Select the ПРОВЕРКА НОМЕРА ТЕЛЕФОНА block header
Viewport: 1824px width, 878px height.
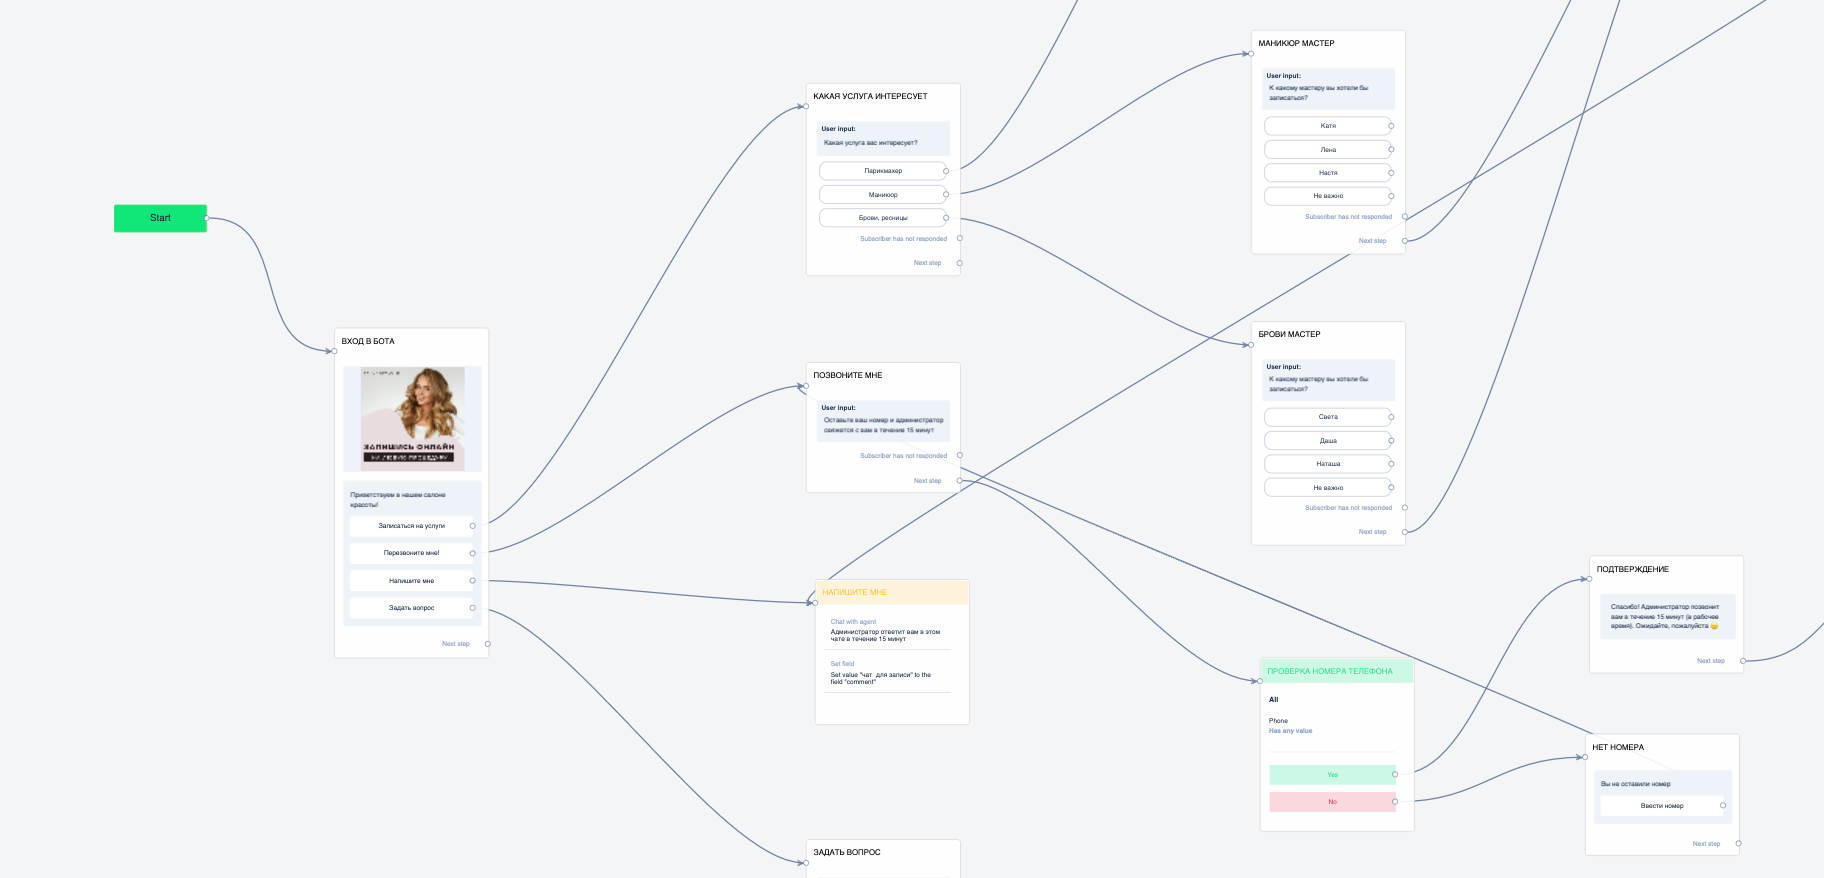pos(1336,671)
